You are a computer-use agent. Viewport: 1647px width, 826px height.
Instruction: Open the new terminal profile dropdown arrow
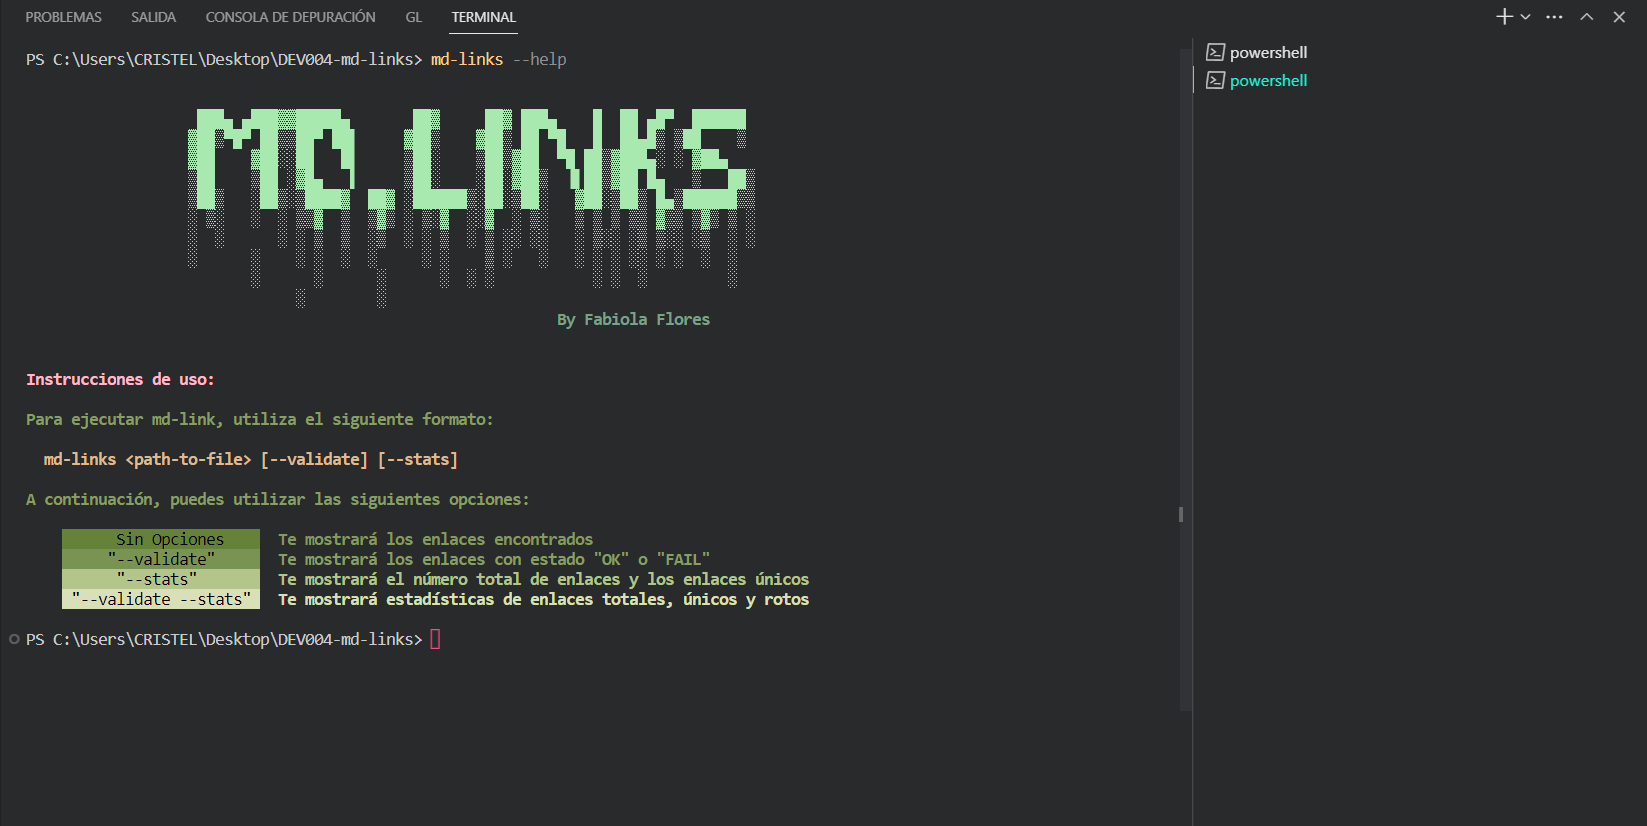pos(1525,17)
